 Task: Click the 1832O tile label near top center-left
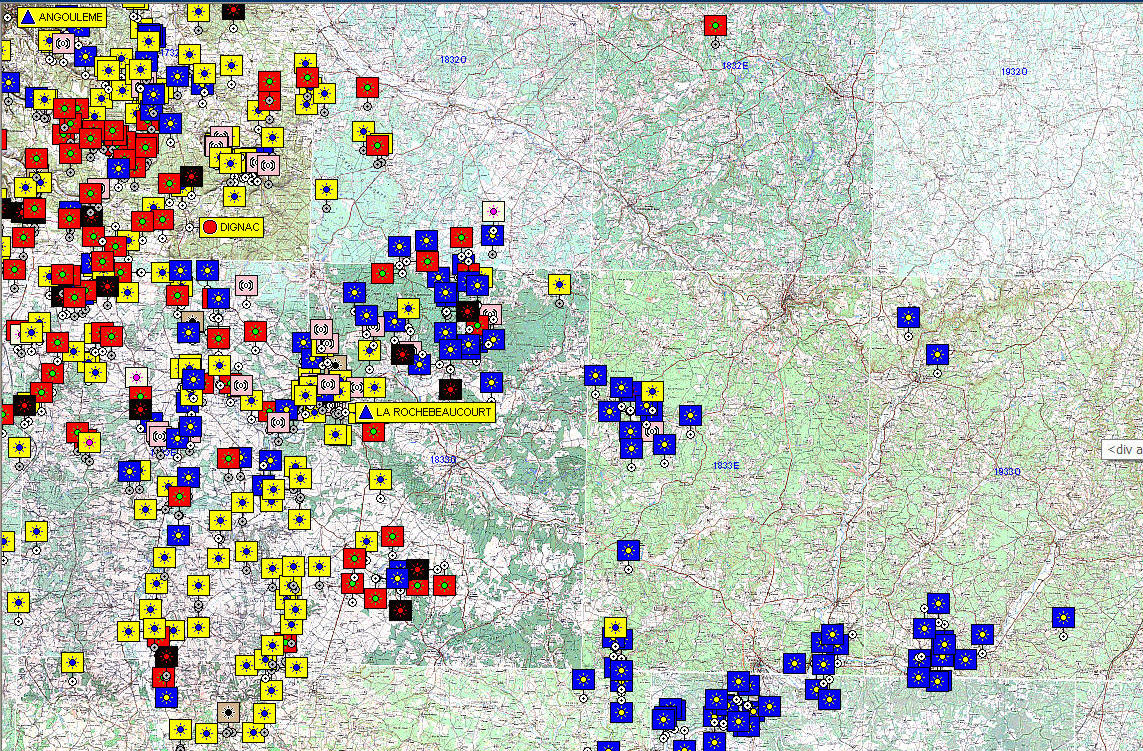click(x=452, y=60)
